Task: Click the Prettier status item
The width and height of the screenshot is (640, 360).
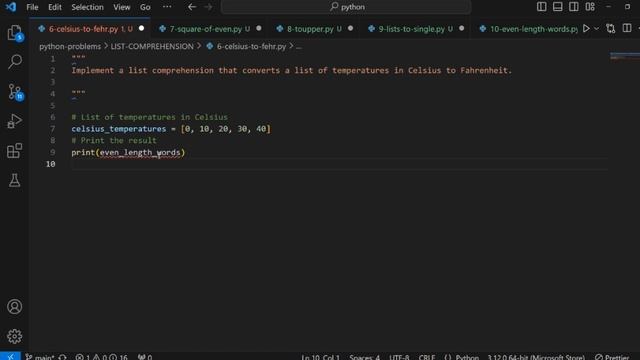Action: click(612, 357)
